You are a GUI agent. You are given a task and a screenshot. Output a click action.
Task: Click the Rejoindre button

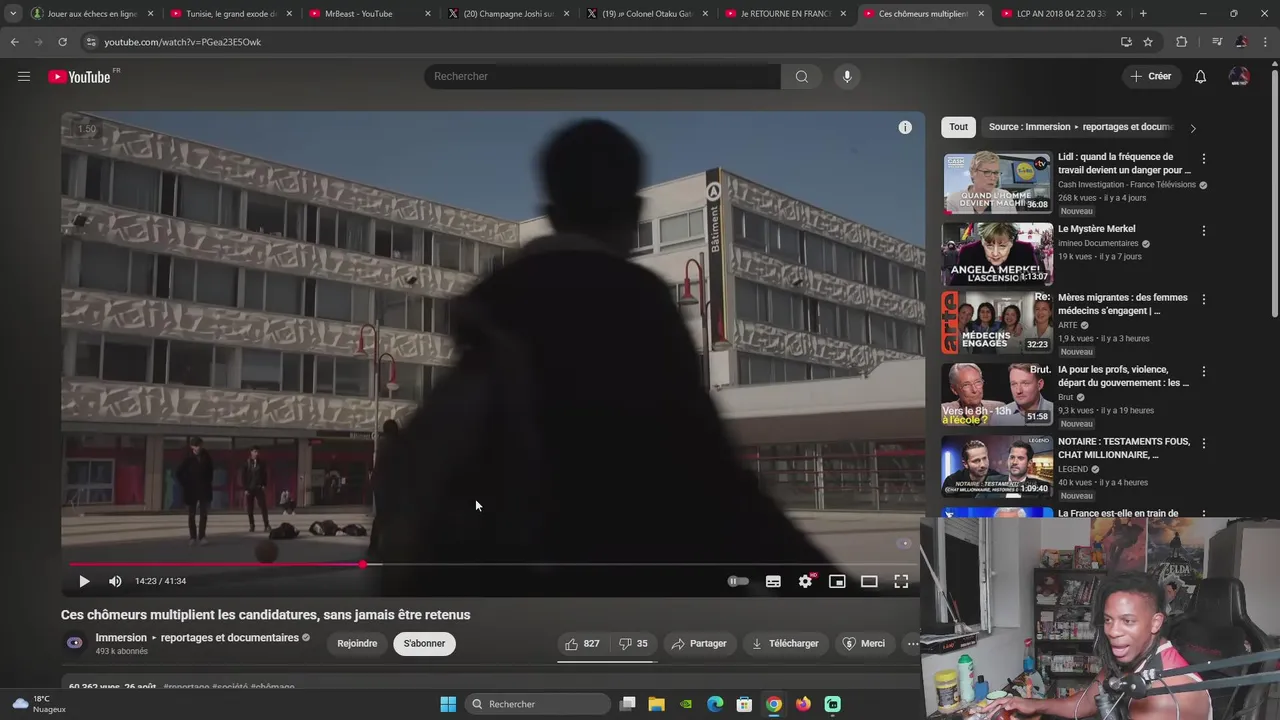pyautogui.click(x=357, y=644)
